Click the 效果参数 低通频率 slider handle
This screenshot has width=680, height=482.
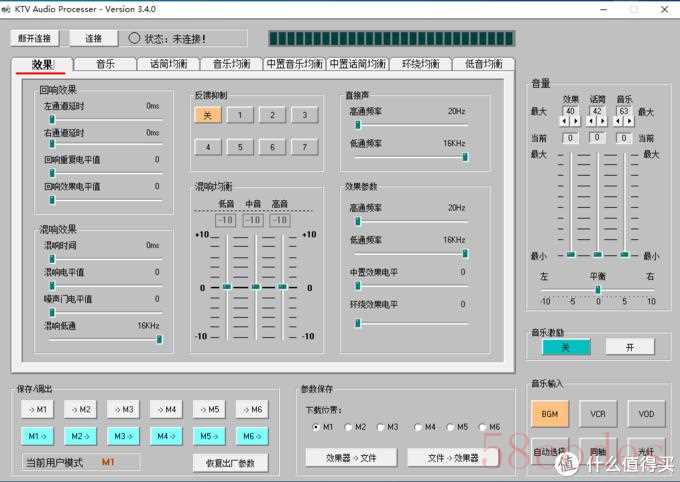465,253
